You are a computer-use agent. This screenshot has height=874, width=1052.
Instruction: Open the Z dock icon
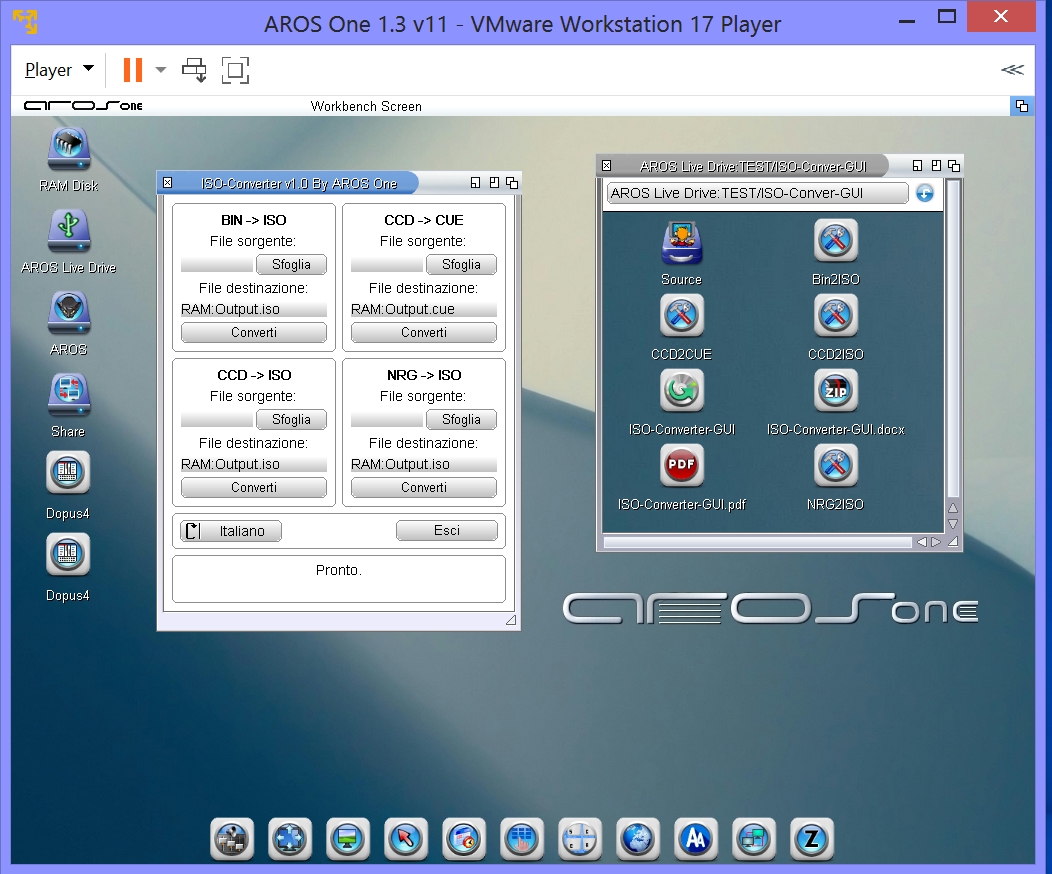(812, 838)
